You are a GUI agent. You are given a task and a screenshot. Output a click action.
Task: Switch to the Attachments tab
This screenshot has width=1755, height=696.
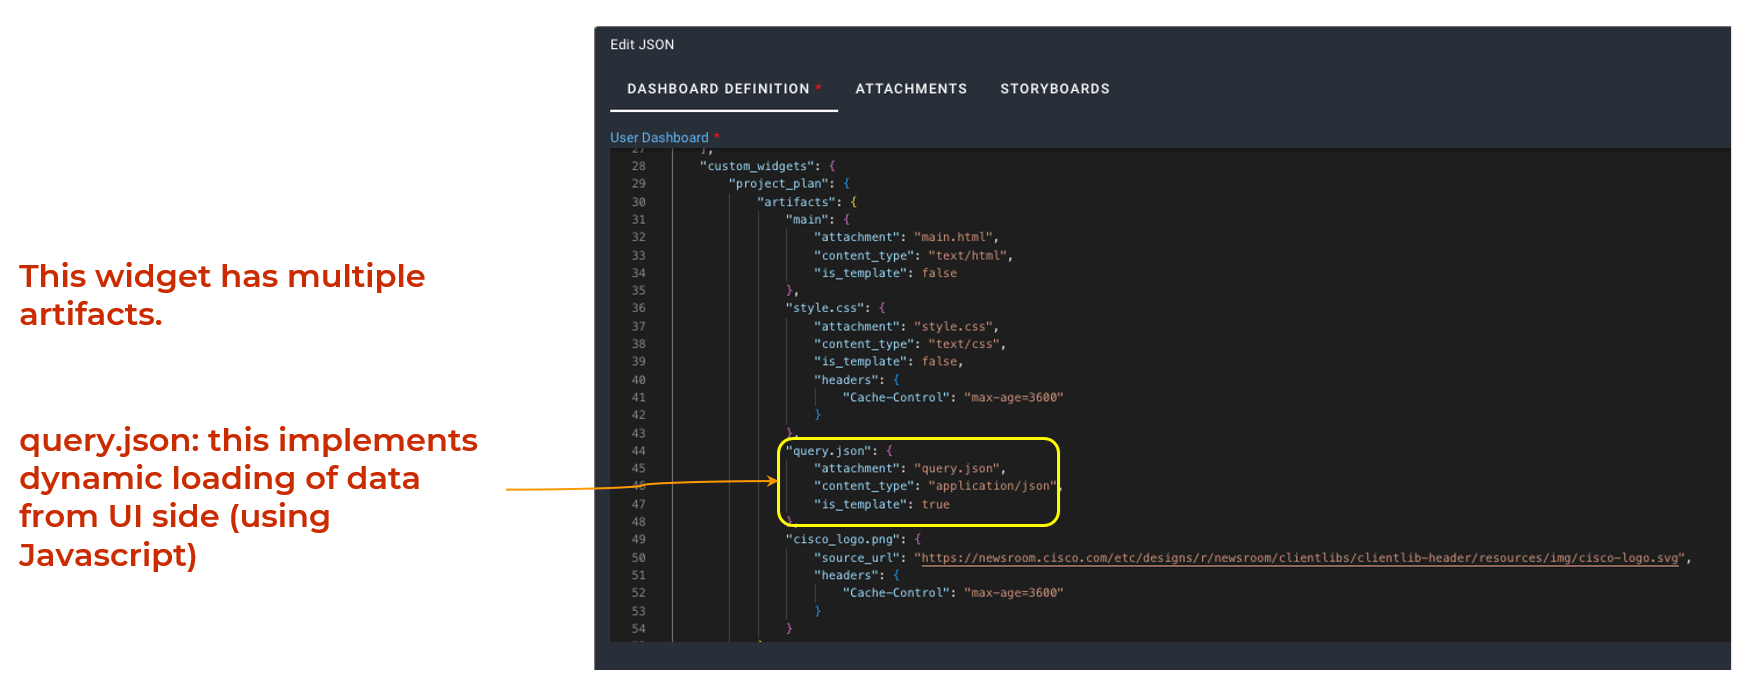click(911, 89)
